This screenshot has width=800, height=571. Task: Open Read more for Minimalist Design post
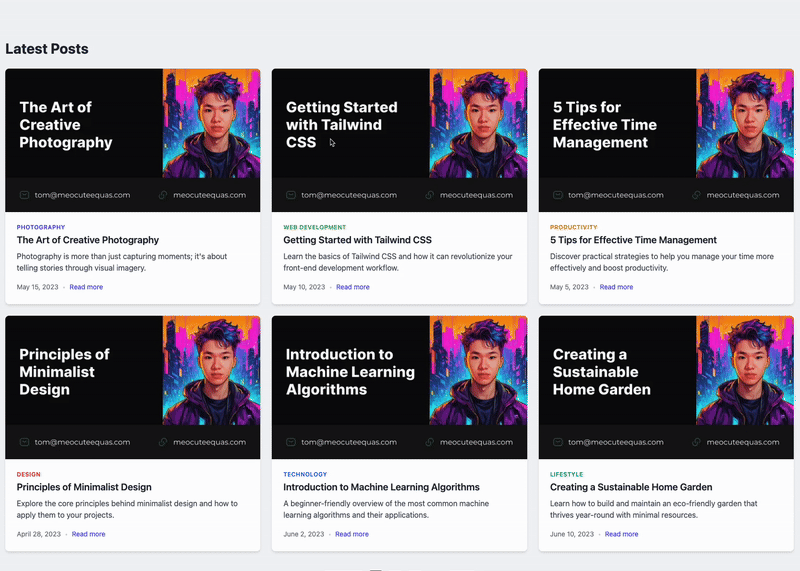[88, 534]
